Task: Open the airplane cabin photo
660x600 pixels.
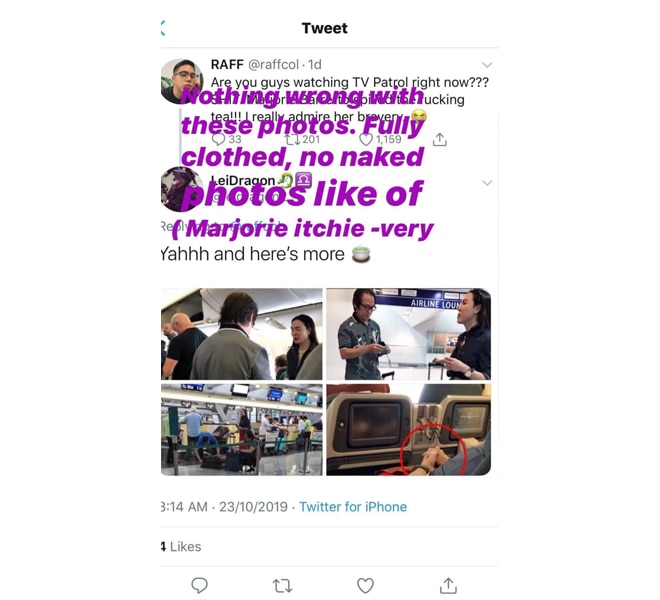Action: click(x=242, y=334)
